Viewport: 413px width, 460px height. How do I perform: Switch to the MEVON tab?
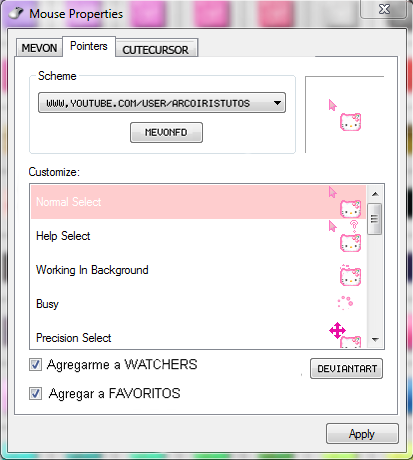39,48
